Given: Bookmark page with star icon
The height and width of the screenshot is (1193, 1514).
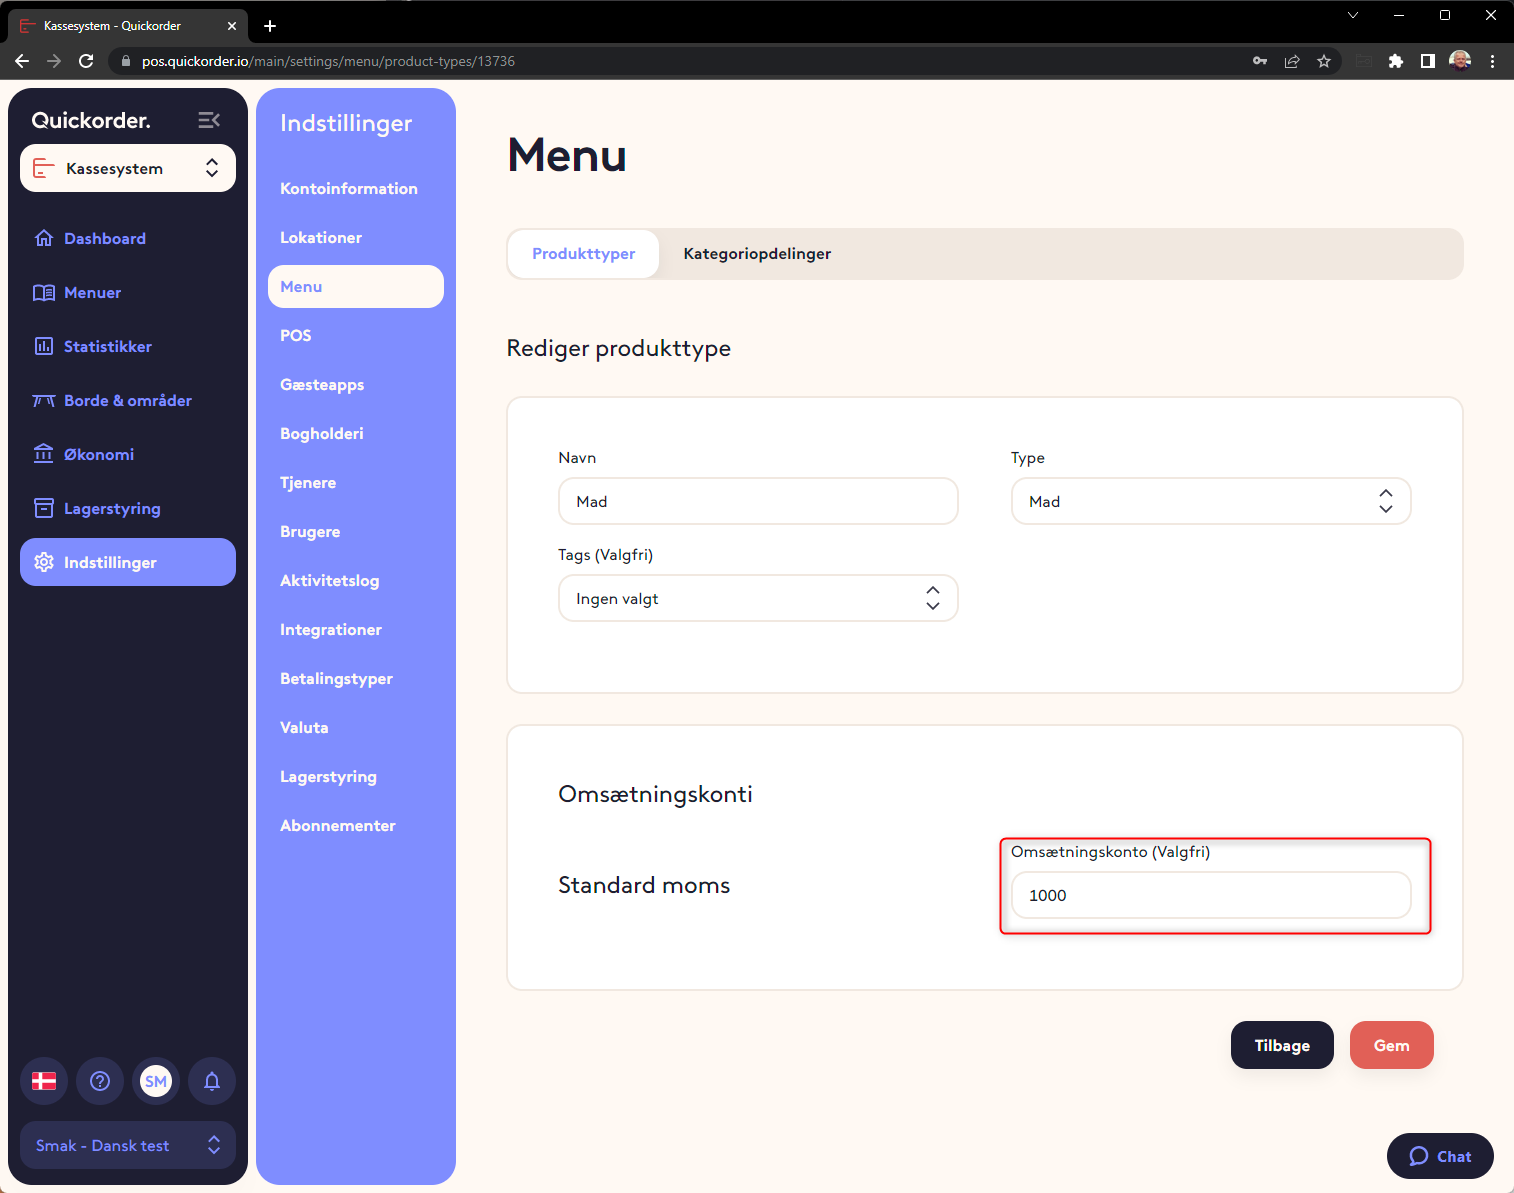Looking at the screenshot, I should pos(1324,61).
